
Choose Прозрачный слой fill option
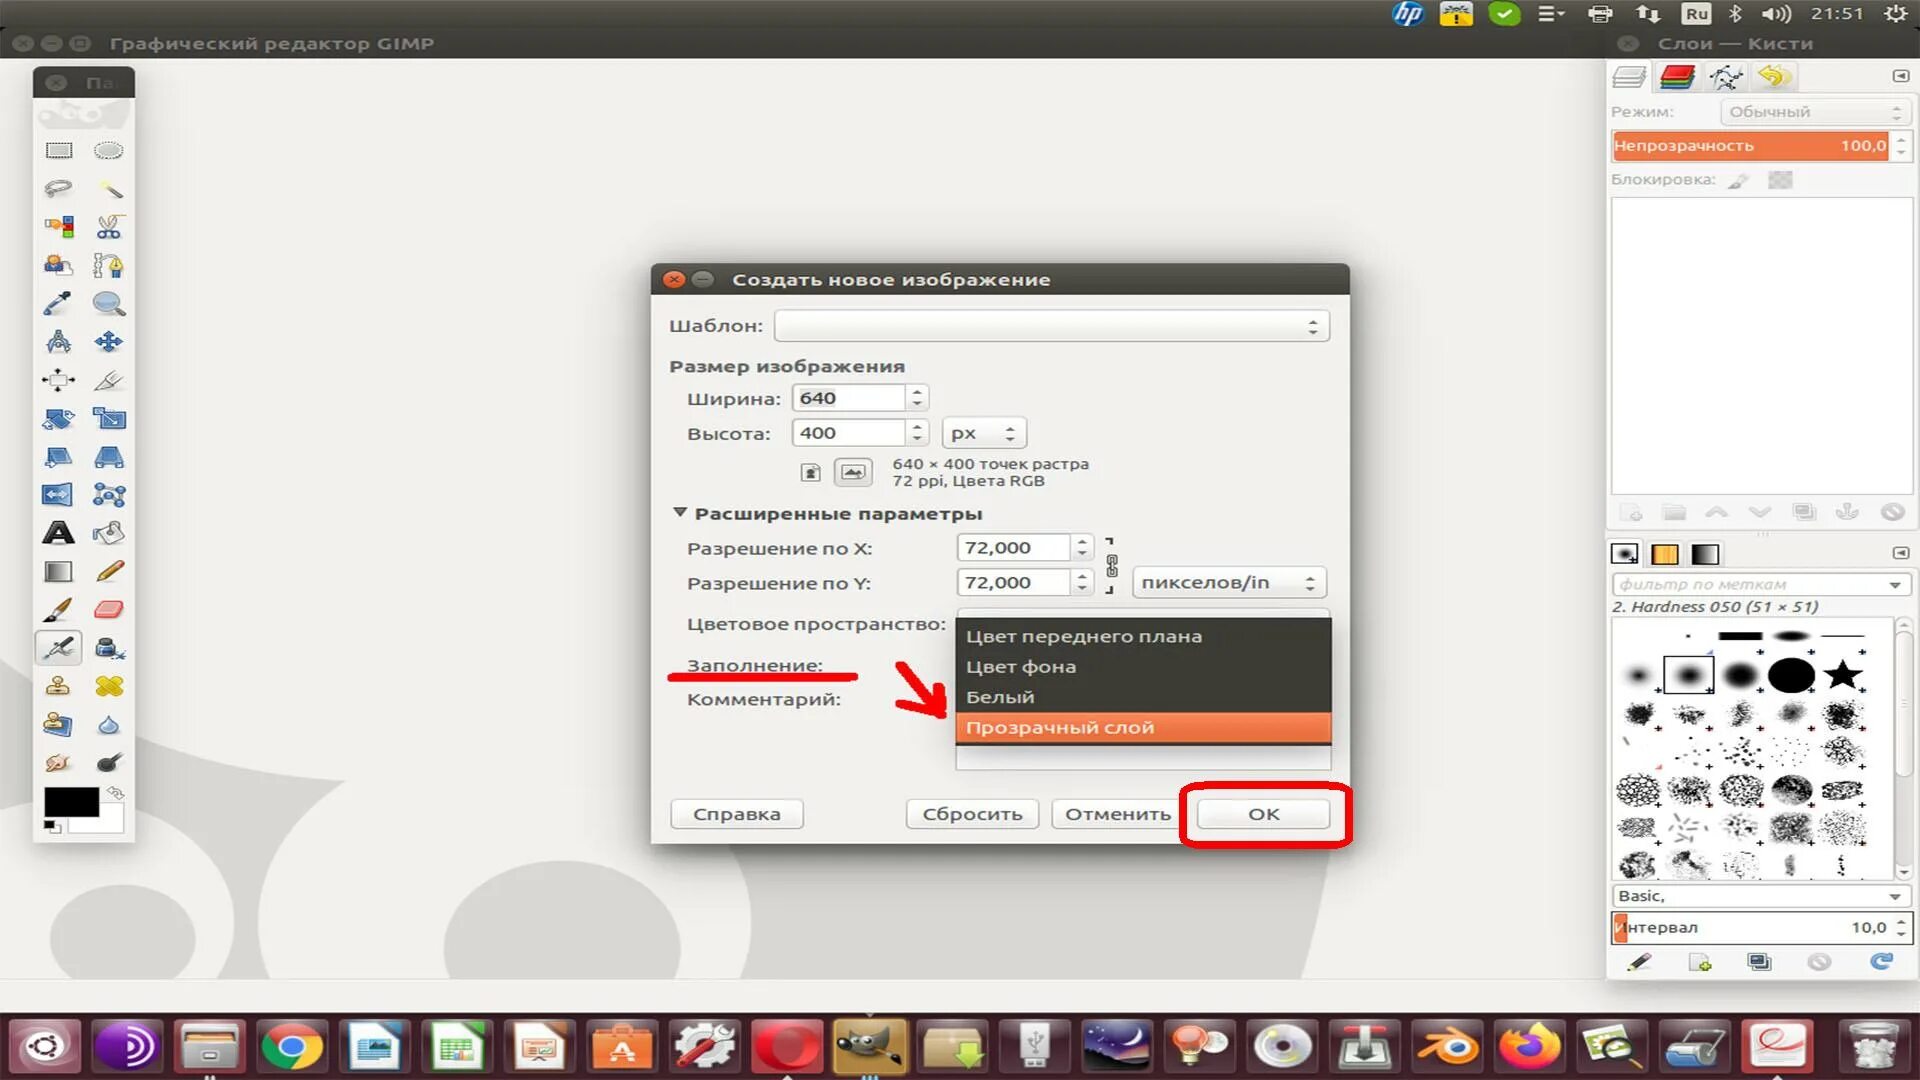point(1143,728)
